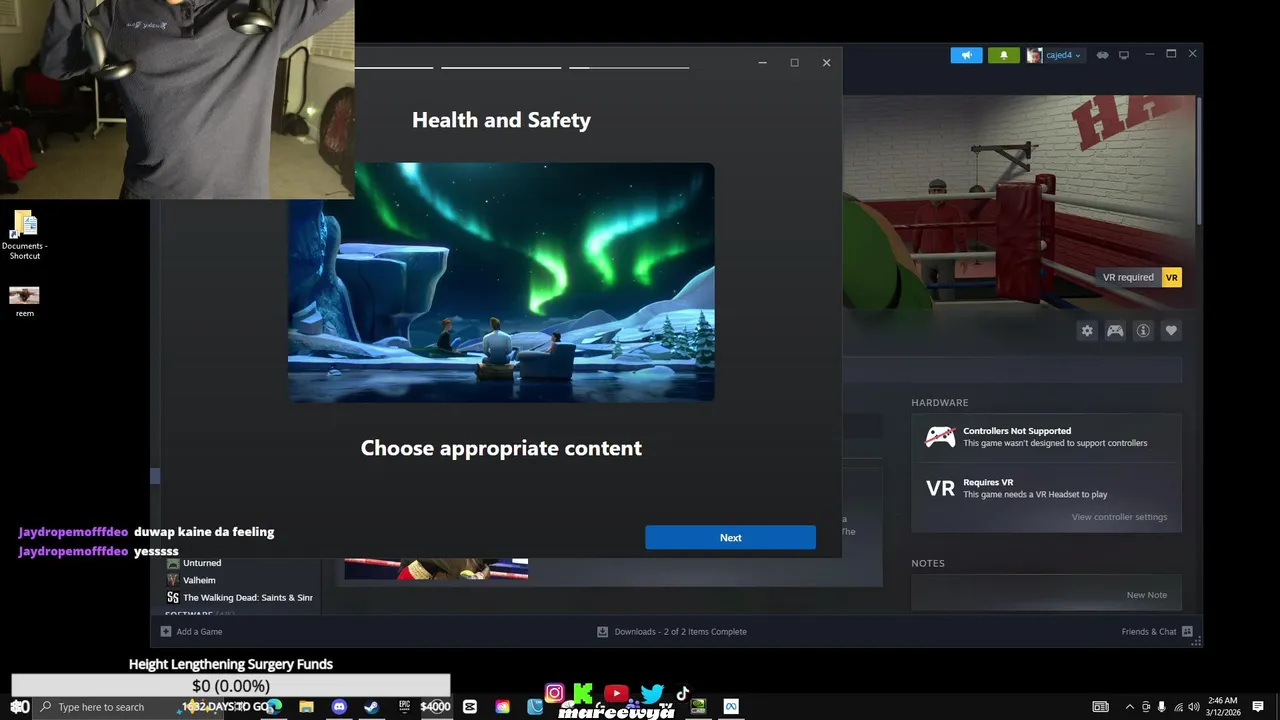Open Steam notifications bell
This screenshot has width=1280, height=720.
[x=1003, y=55]
